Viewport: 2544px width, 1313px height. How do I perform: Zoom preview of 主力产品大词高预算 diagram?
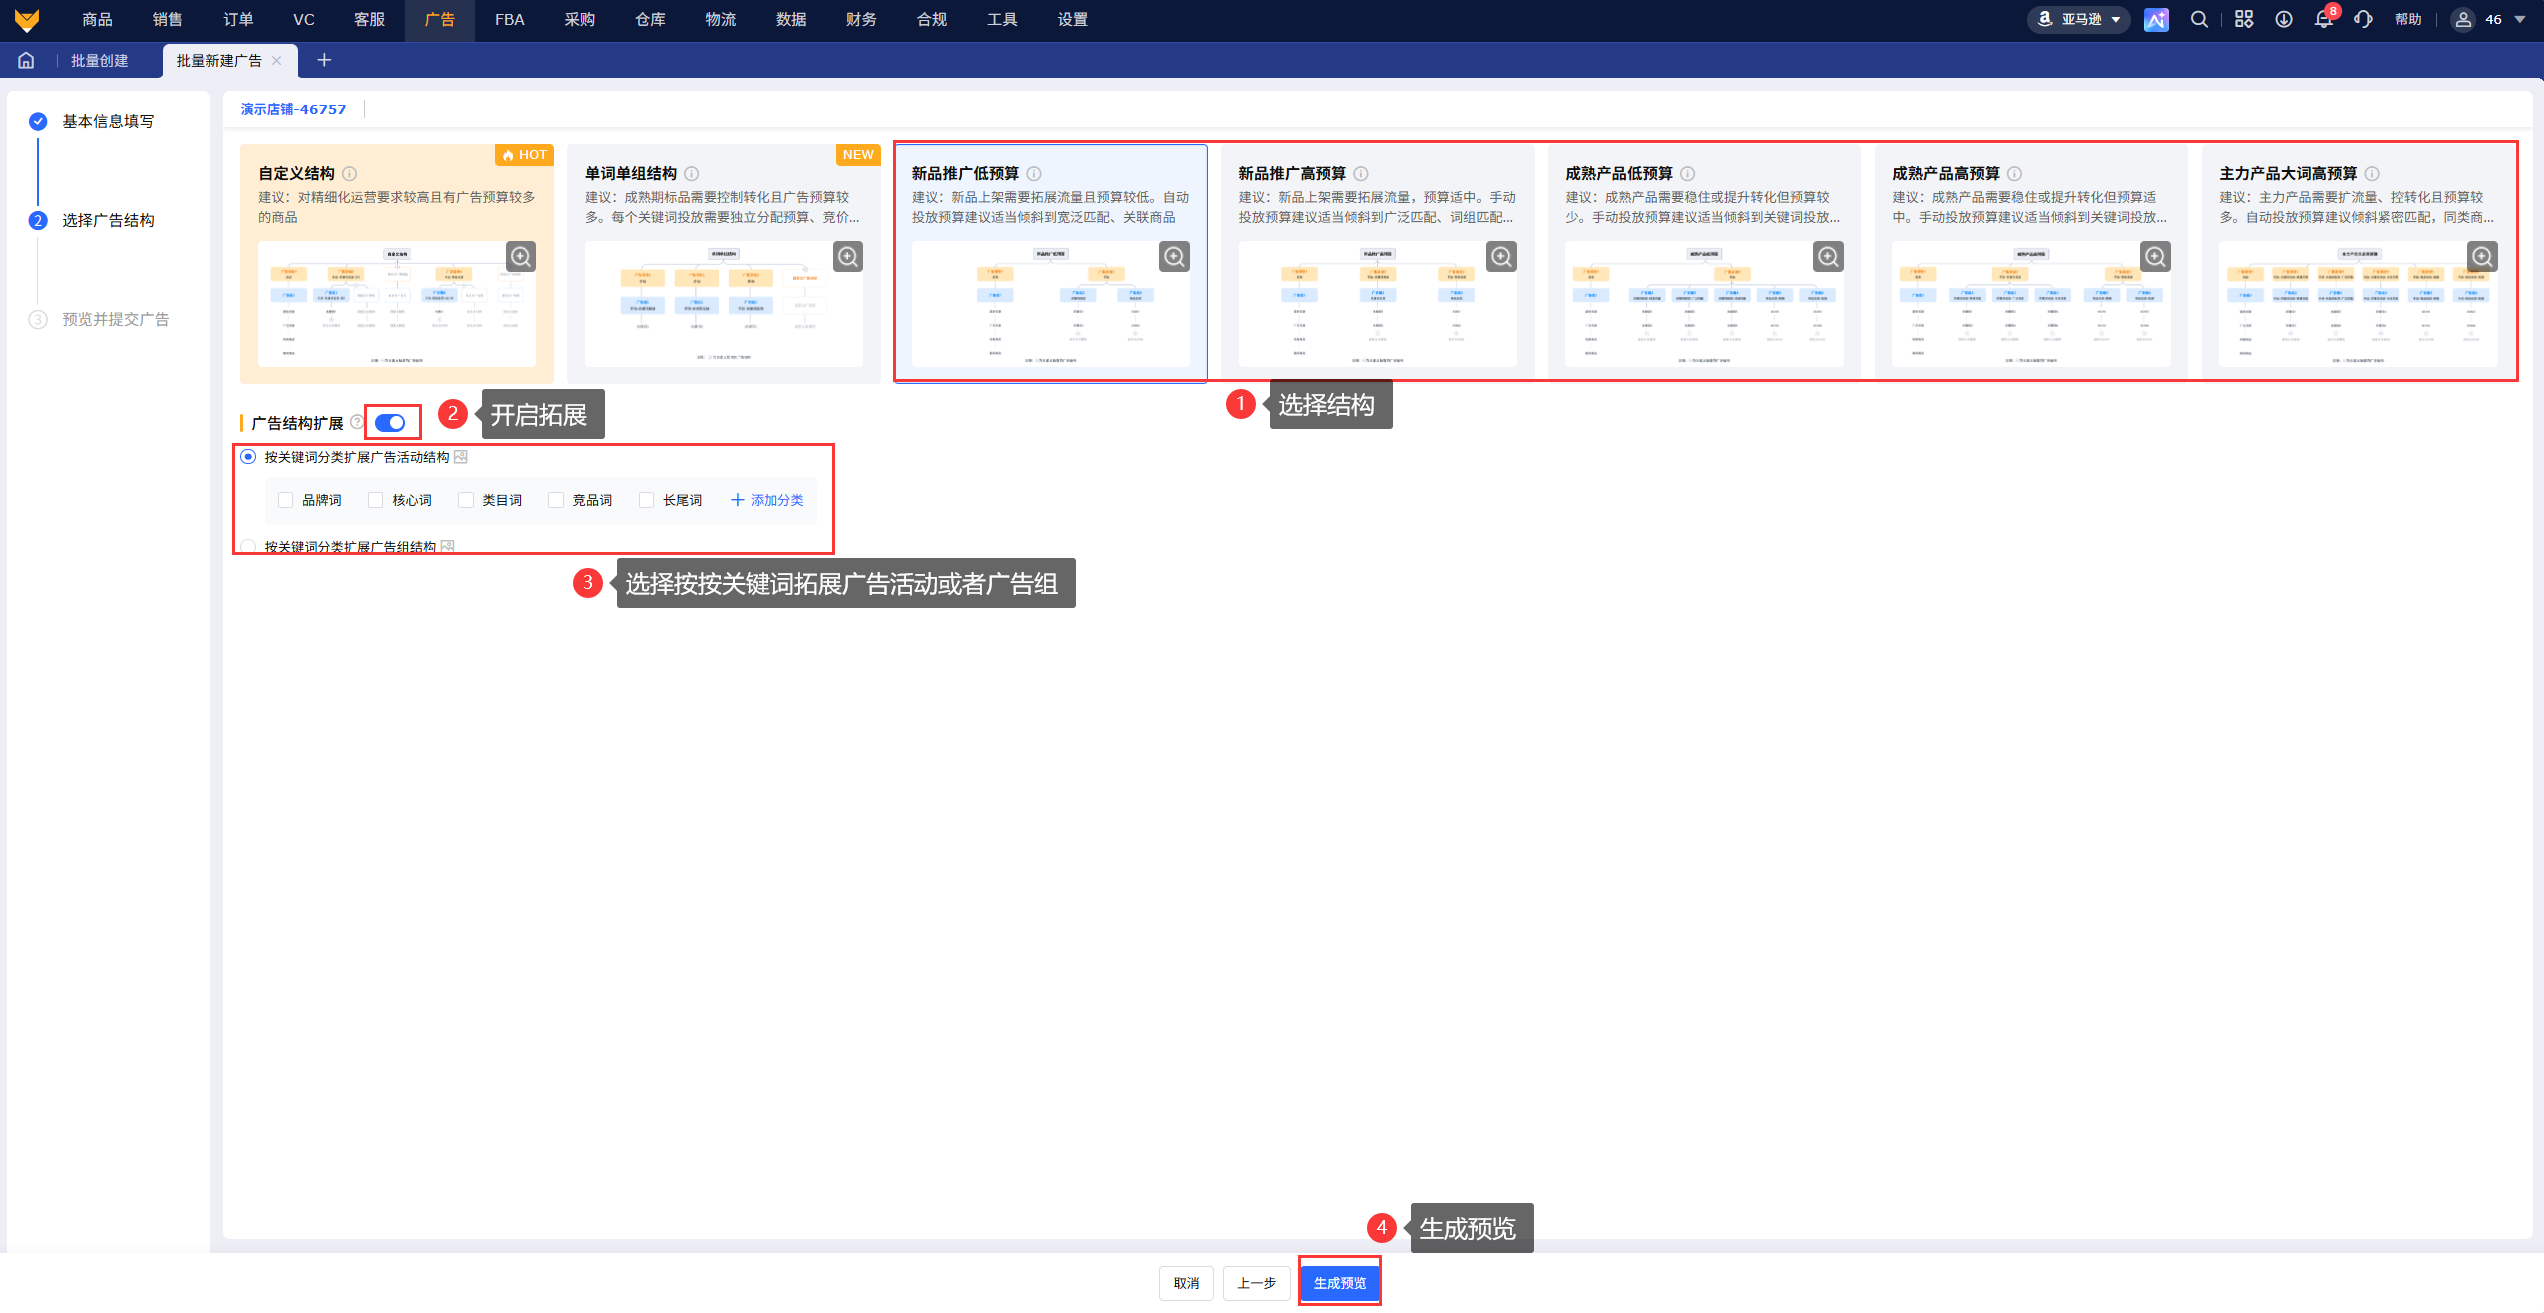(x=2482, y=256)
